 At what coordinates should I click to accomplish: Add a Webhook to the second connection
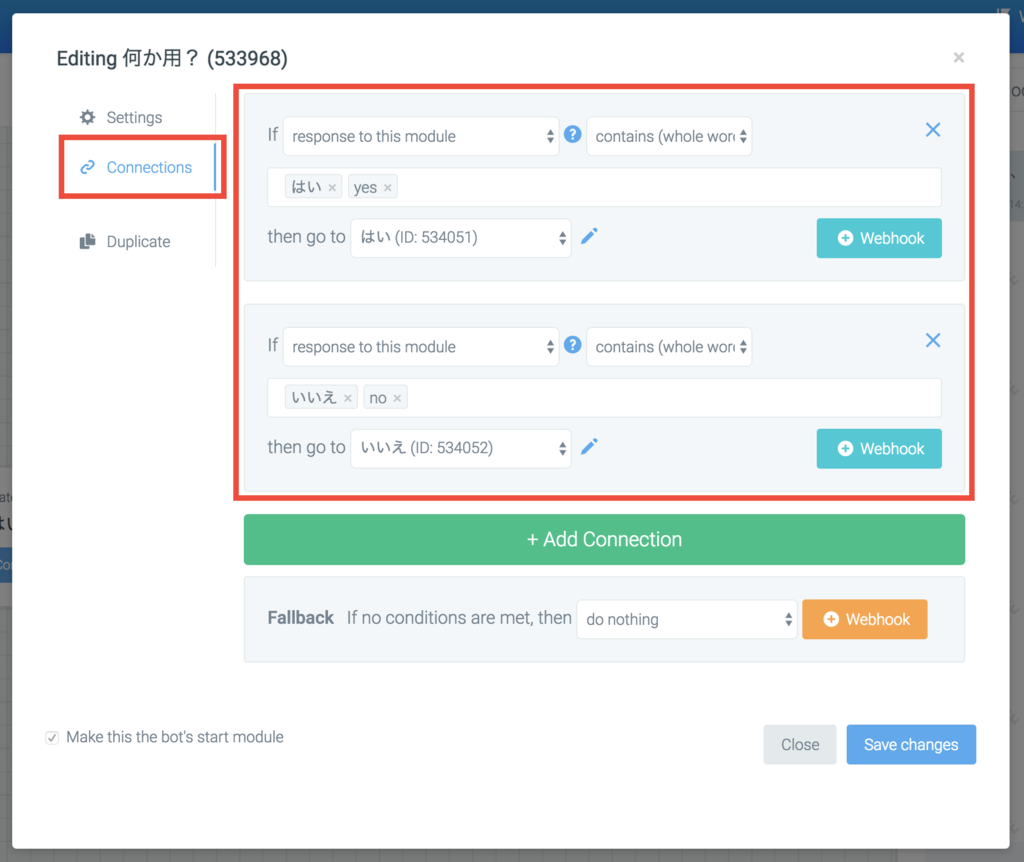[879, 449]
